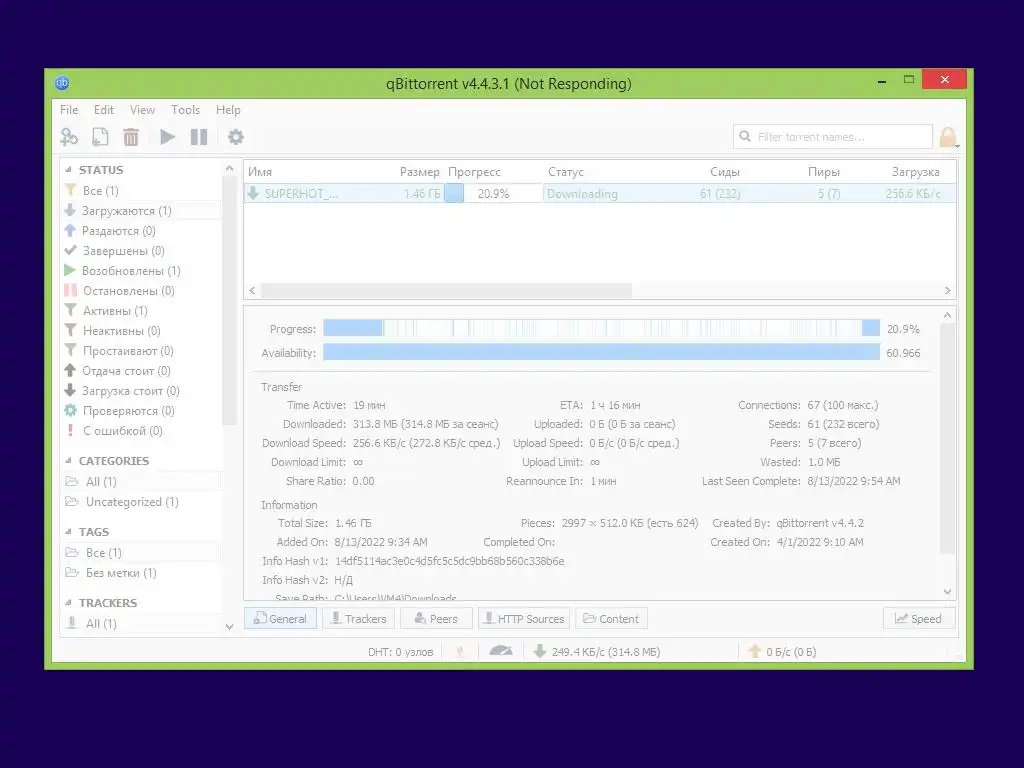Click sidebar scroll down arrow
Image resolution: width=1024 pixels, height=768 pixels.
coord(229,627)
